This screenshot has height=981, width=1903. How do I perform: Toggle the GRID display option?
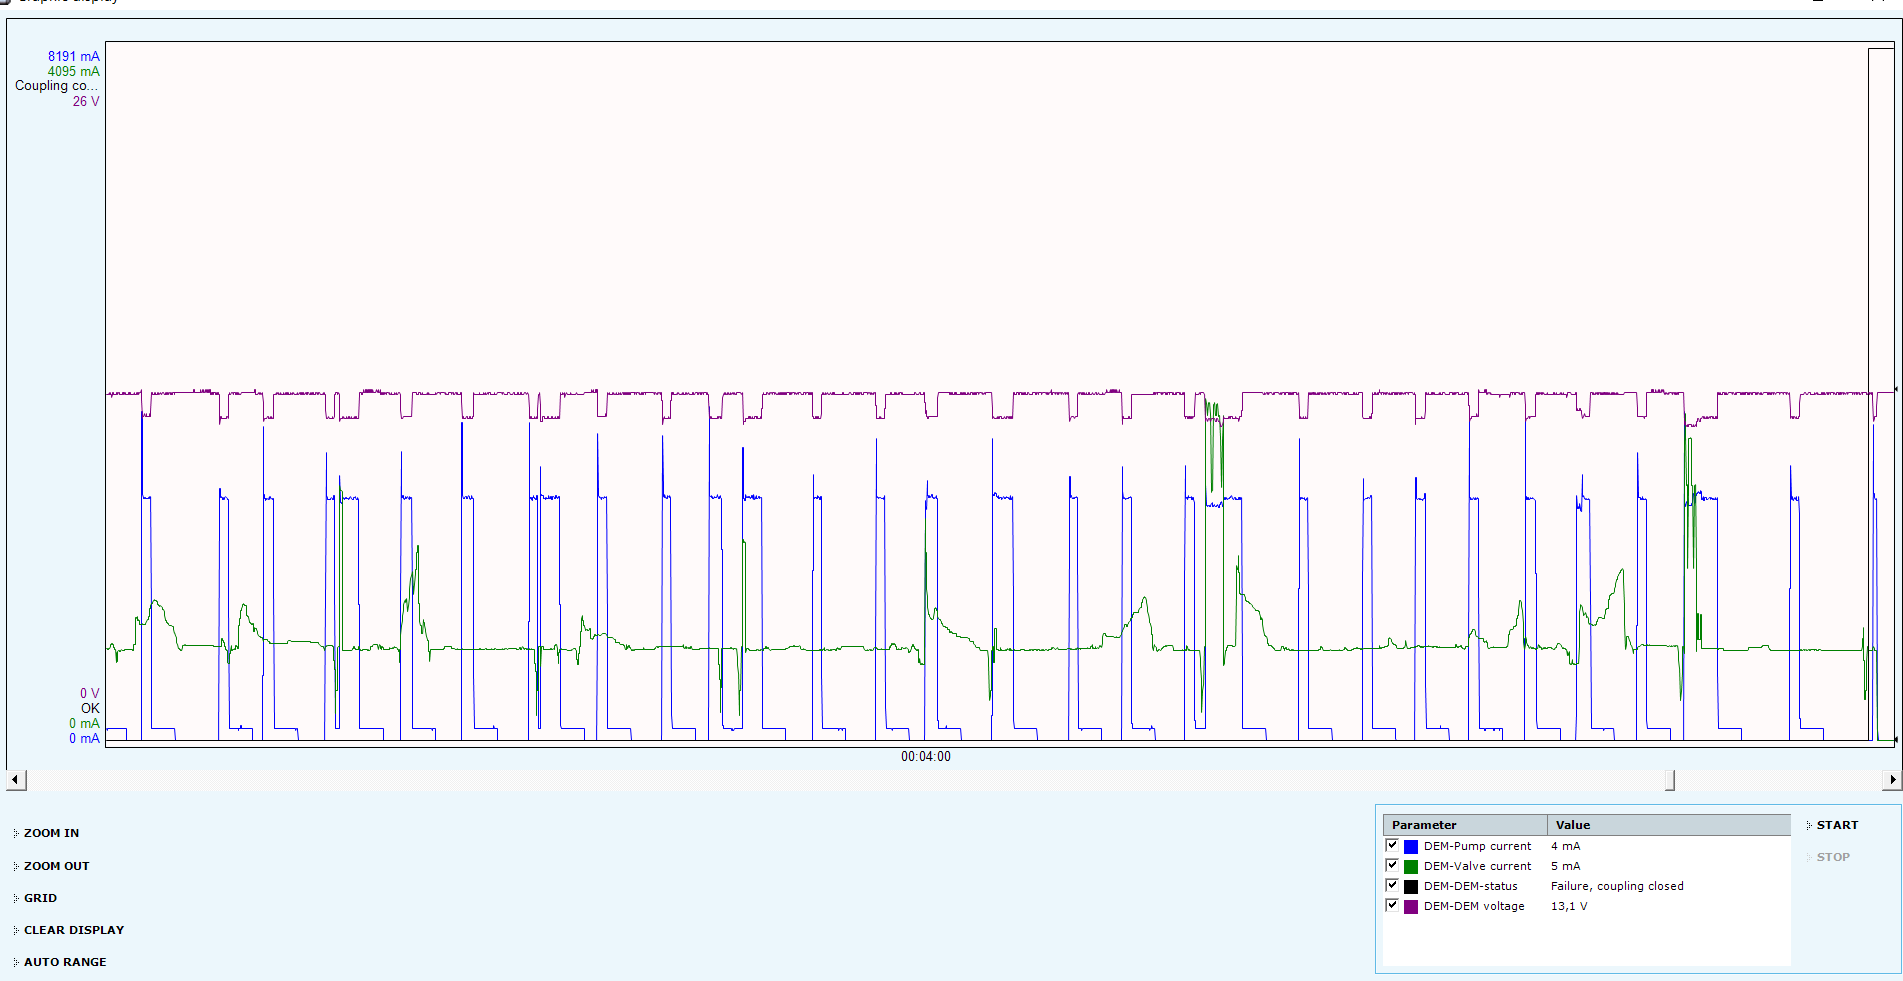point(40,898)
